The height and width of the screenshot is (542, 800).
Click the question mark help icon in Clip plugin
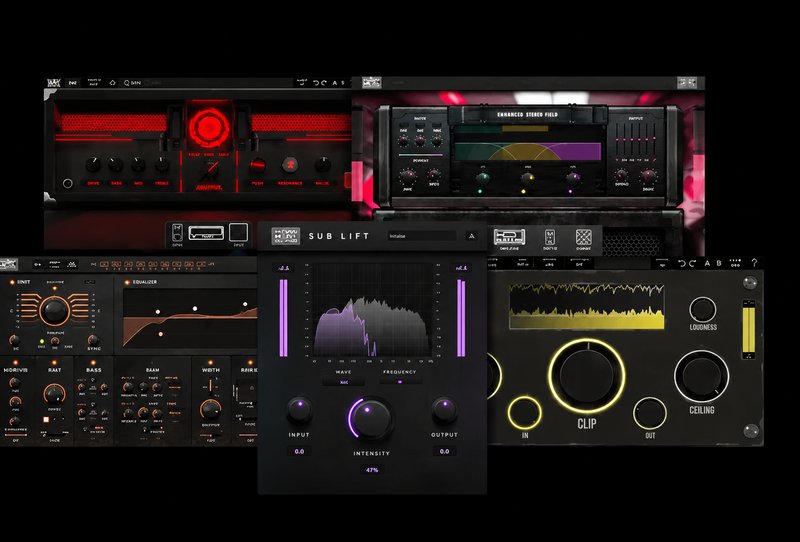[x=754, y=263]
